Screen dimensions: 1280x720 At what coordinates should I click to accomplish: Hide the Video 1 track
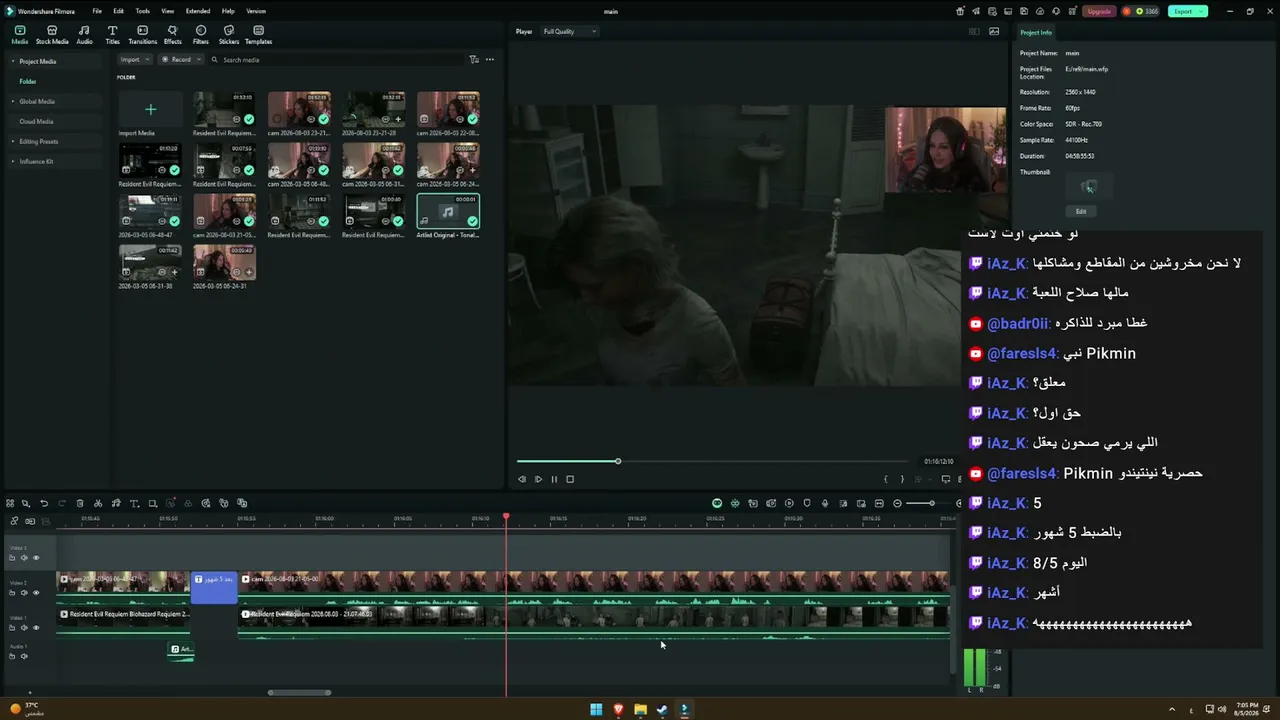coord(36,628)
